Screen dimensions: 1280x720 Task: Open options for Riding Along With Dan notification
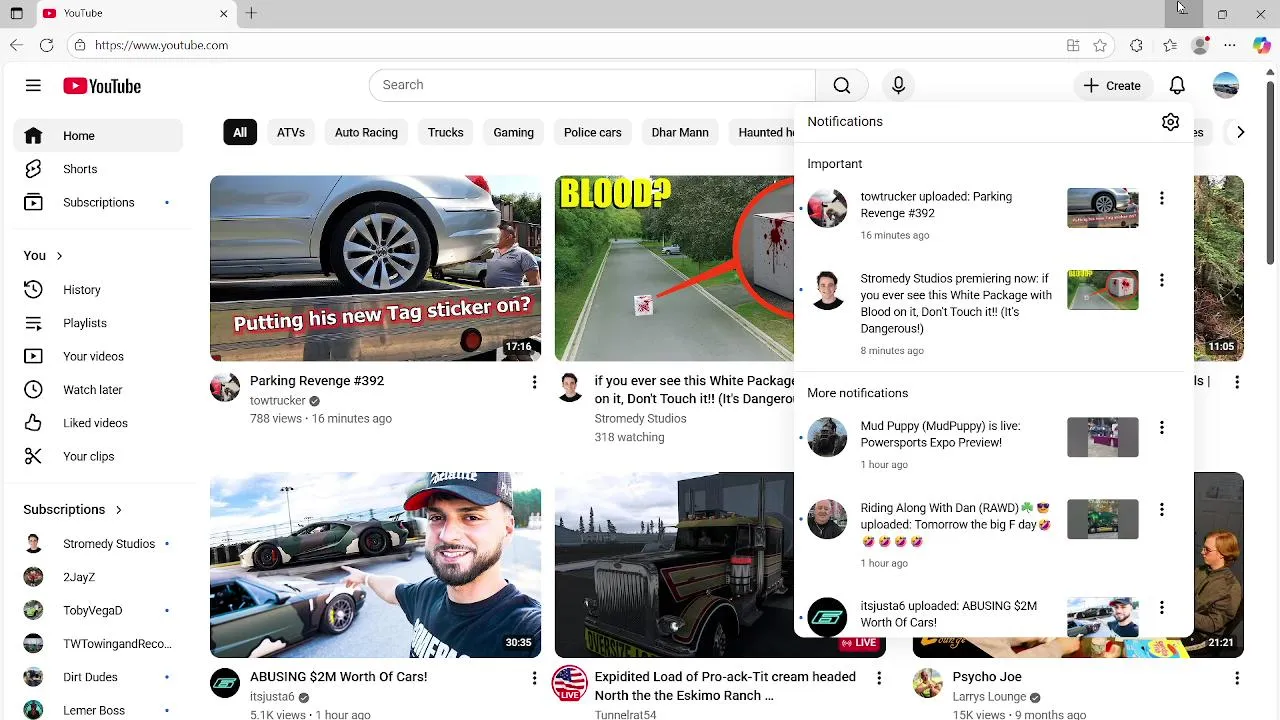1162,509
